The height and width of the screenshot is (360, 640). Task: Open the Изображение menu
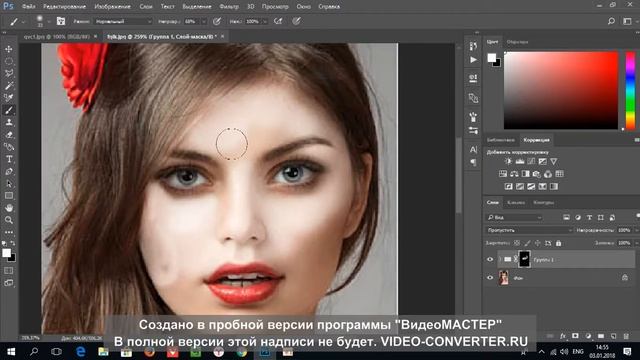point(112,7)
